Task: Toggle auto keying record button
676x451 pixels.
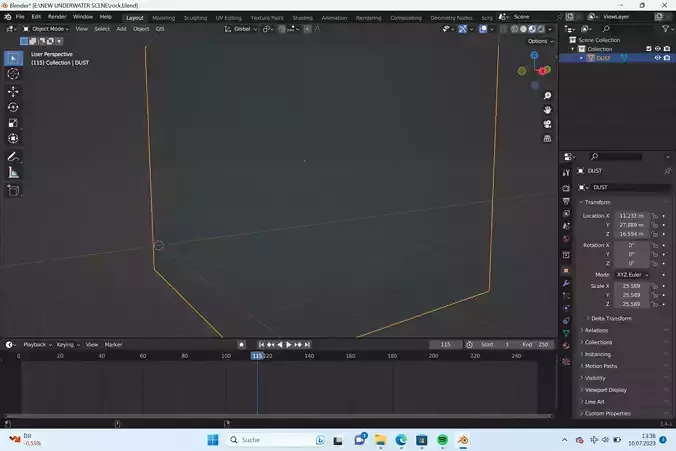Action: [241, 345]
